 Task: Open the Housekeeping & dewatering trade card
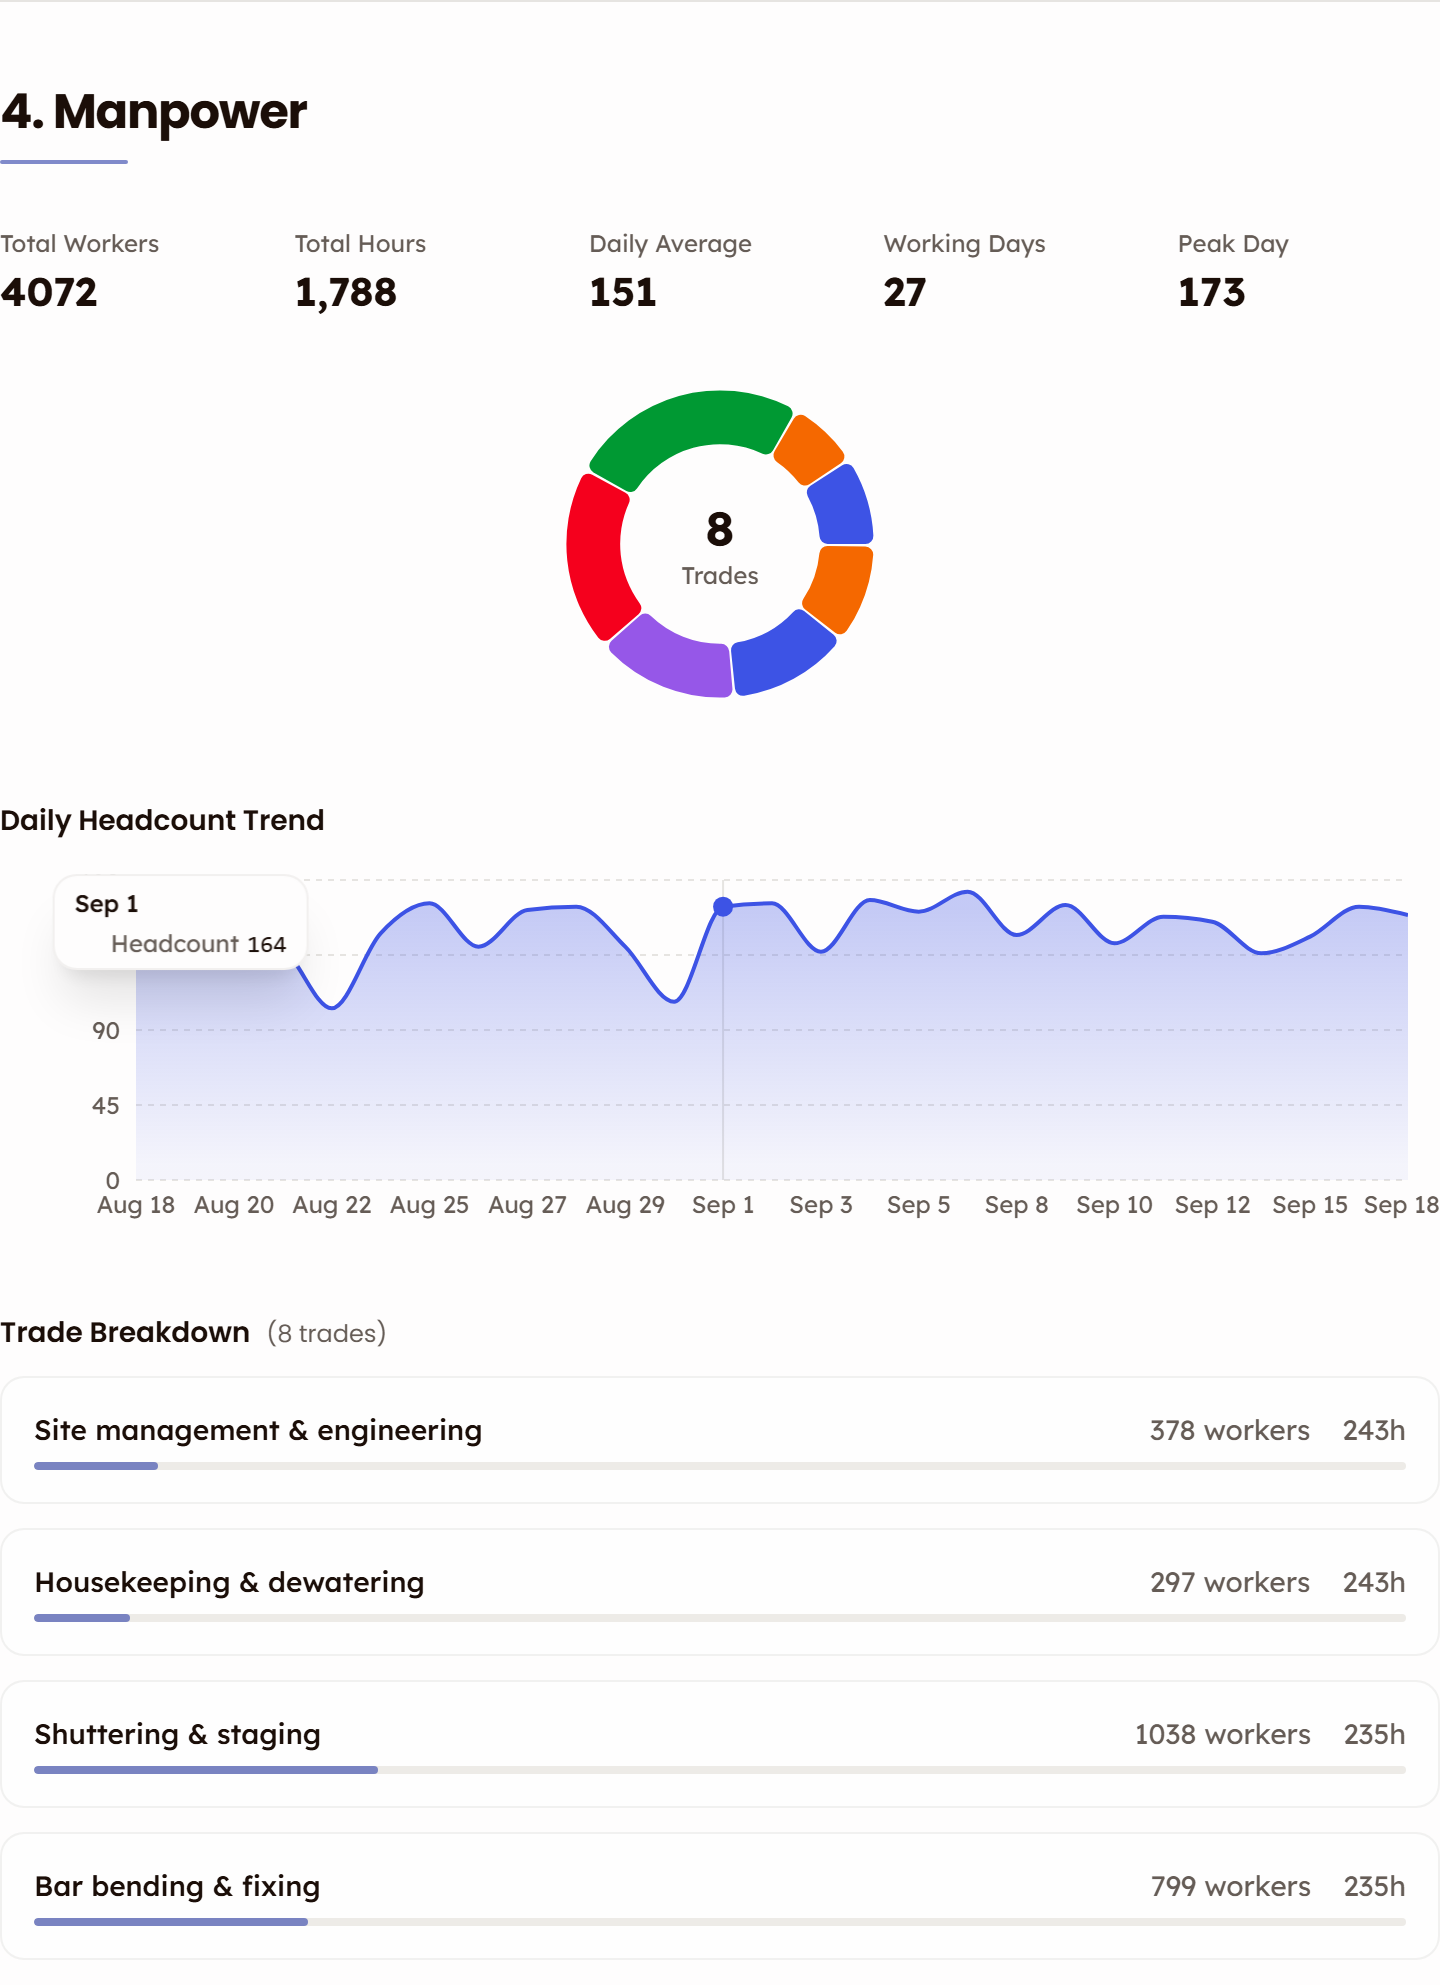point(720,1592)
